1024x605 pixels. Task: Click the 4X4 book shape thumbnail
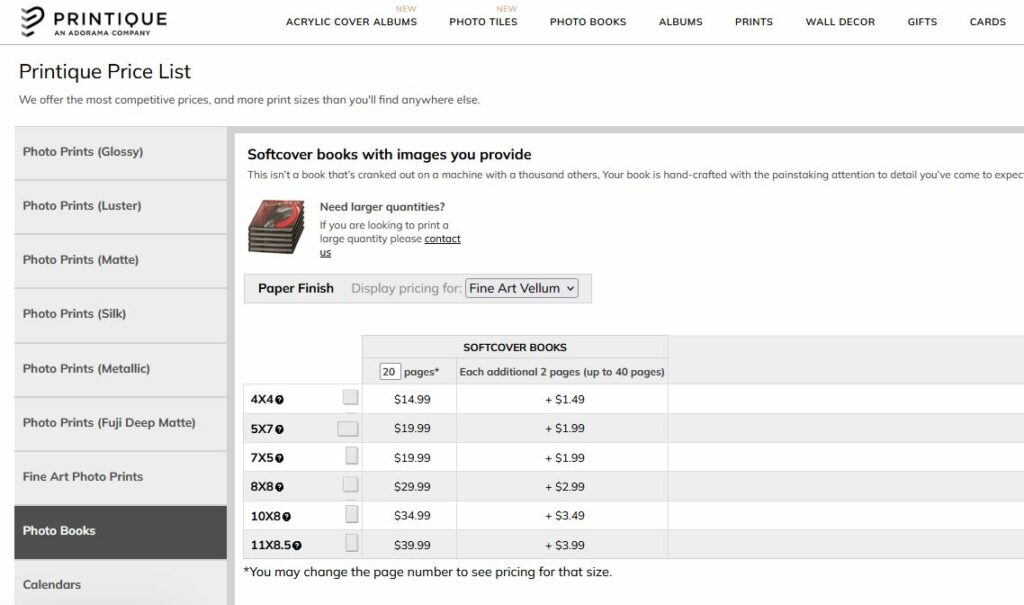point(351,397)
